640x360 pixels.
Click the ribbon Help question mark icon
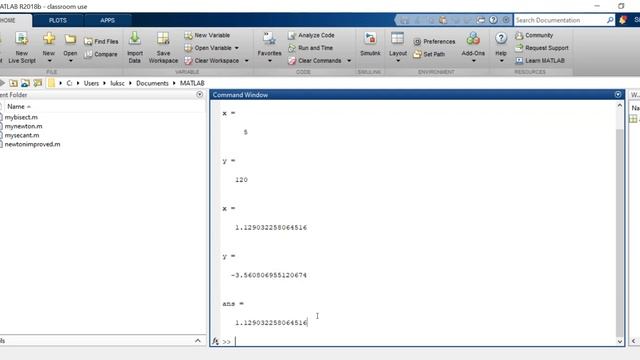tap(501, 38)
